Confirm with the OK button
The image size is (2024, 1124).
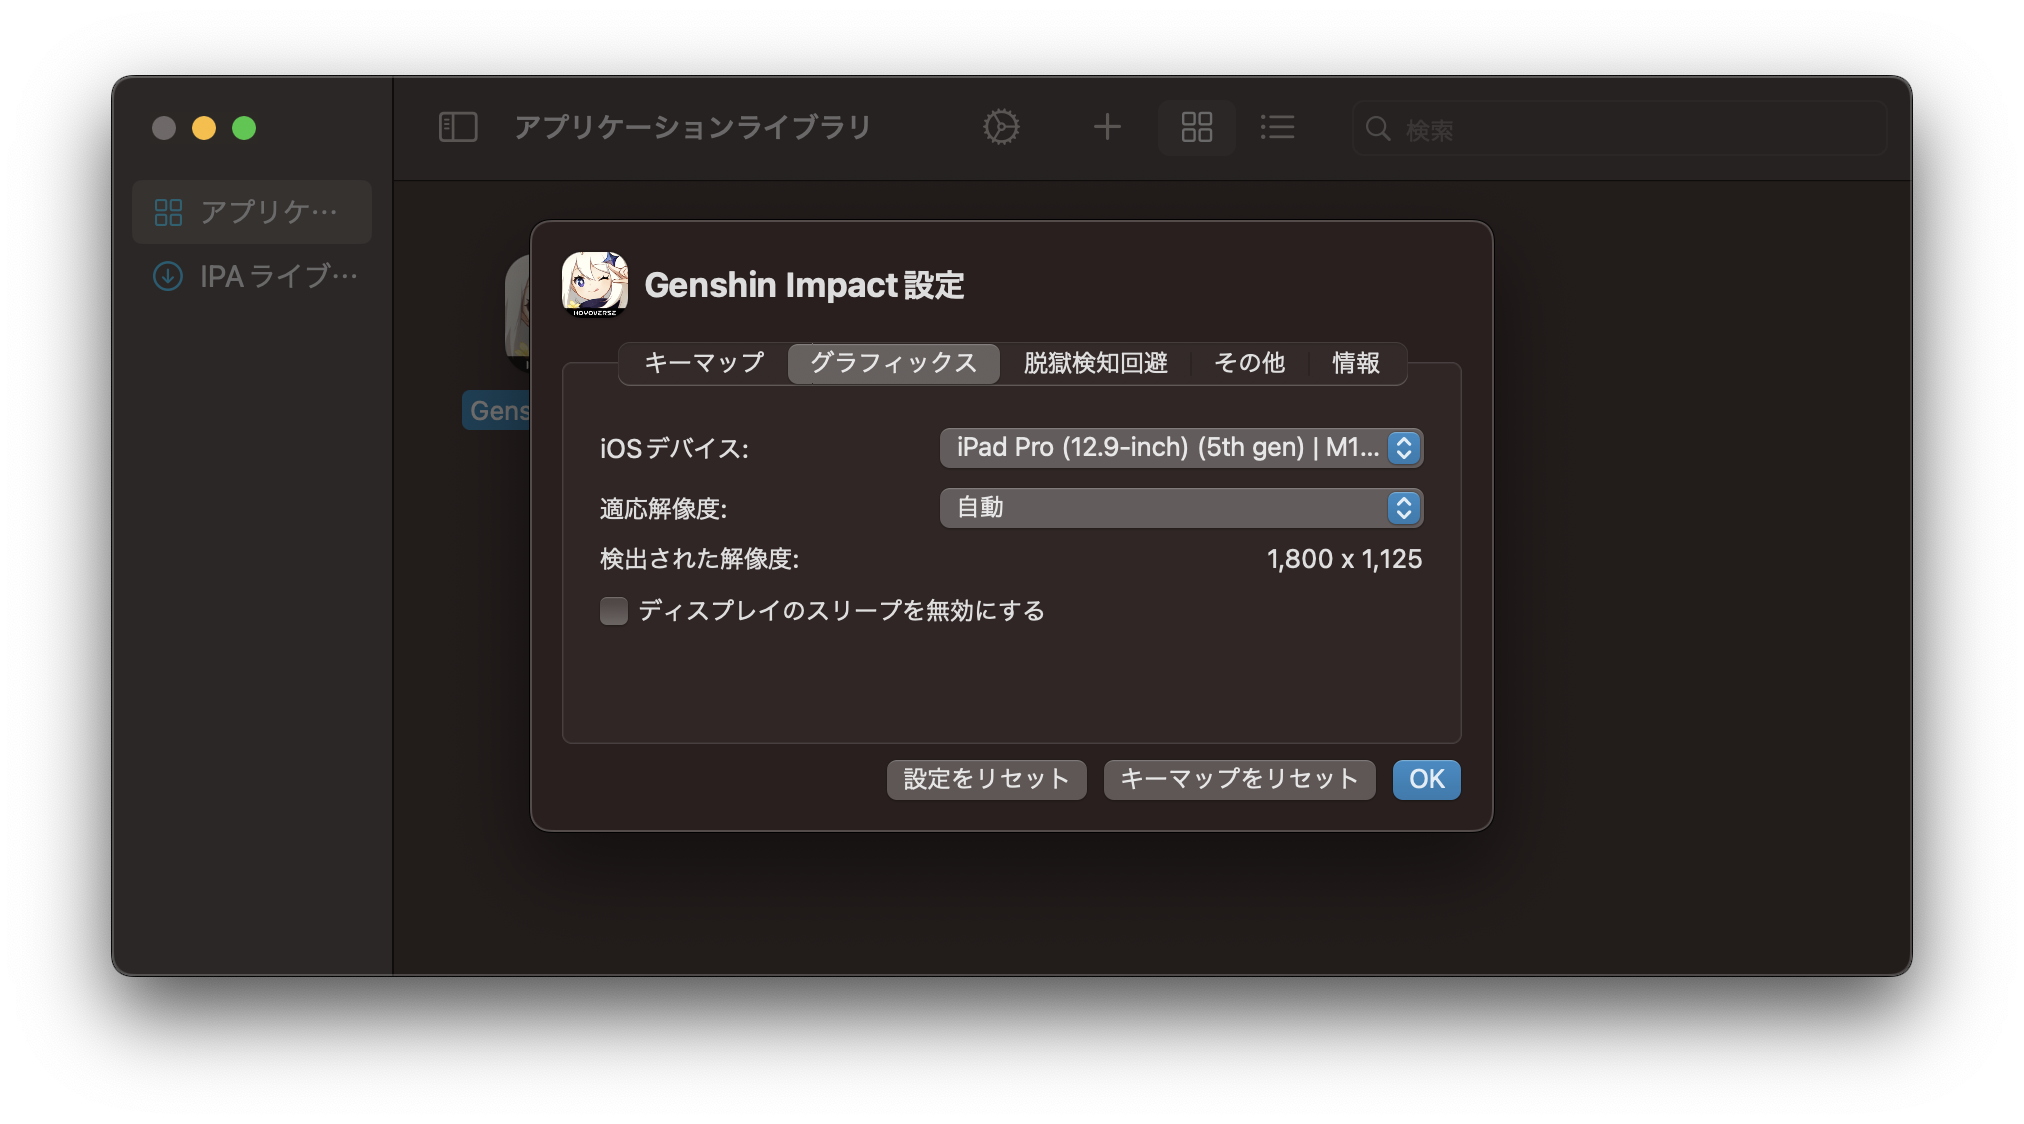point(1426,779)
